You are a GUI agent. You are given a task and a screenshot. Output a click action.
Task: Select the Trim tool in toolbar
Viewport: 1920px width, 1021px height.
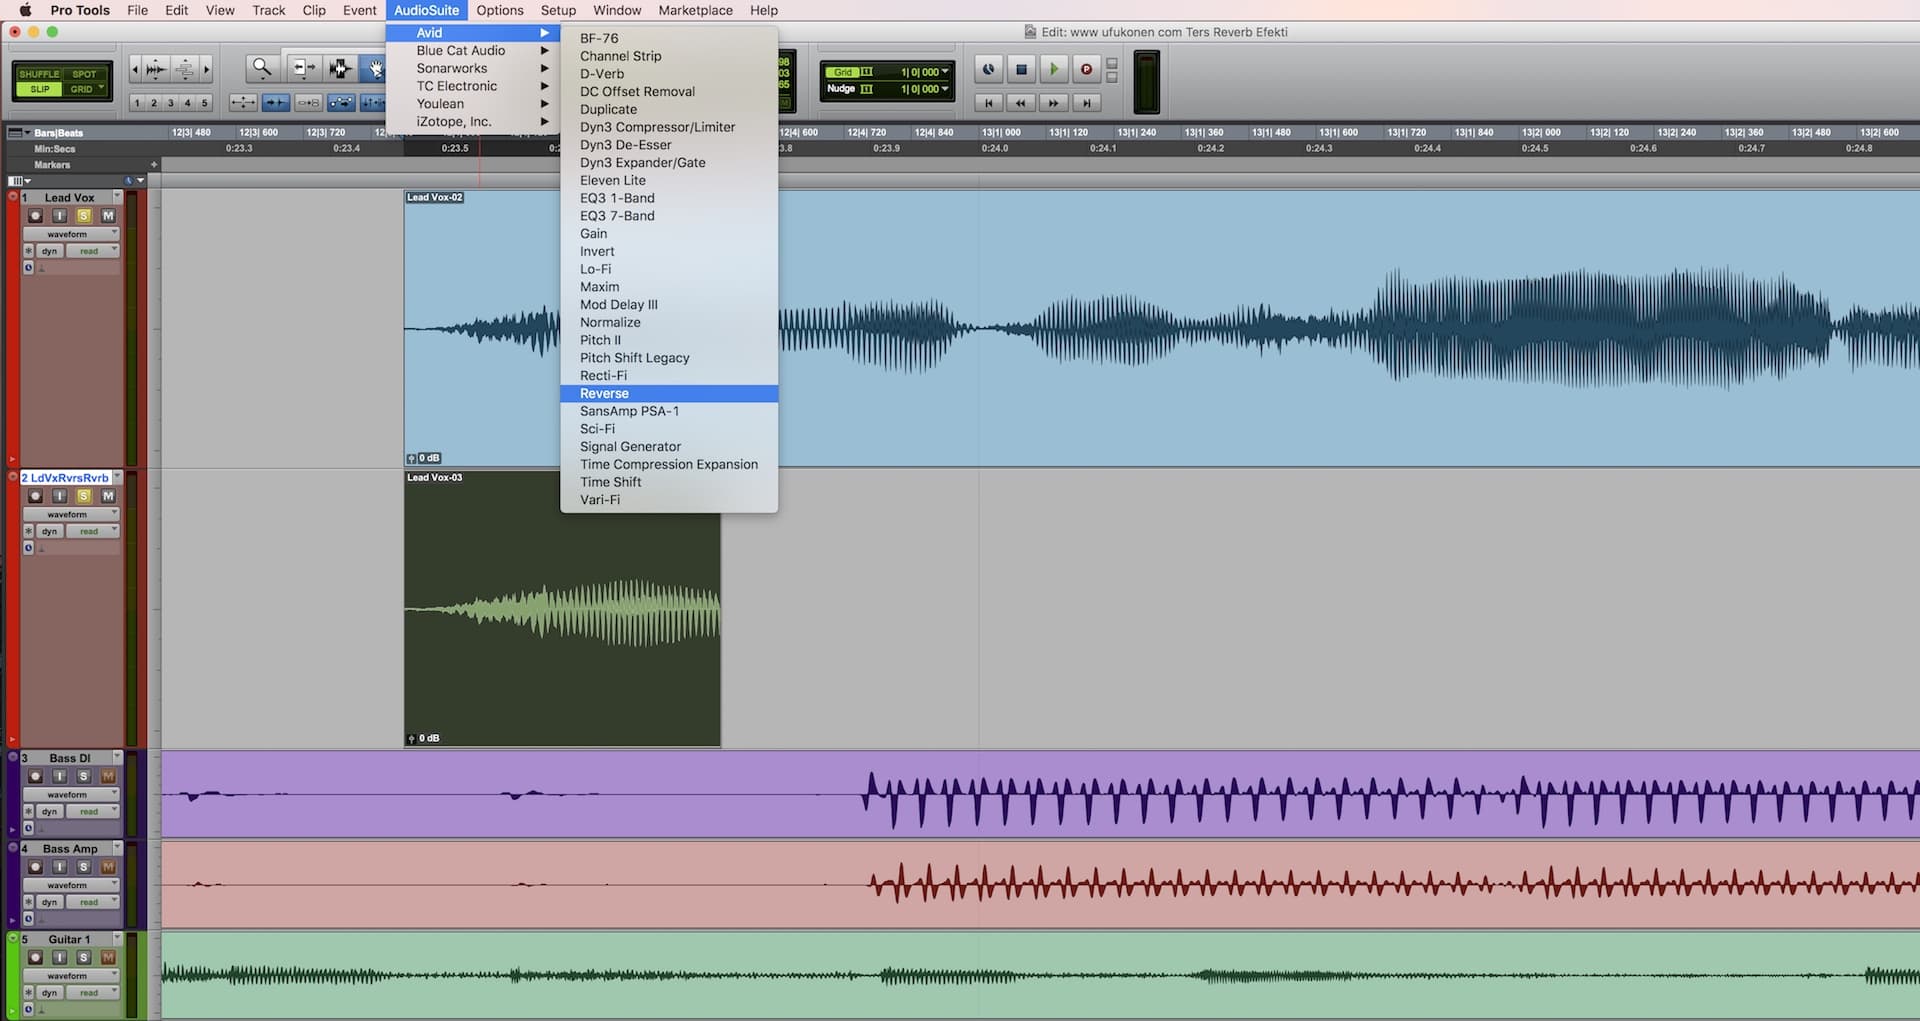click(x=302, y=68)
